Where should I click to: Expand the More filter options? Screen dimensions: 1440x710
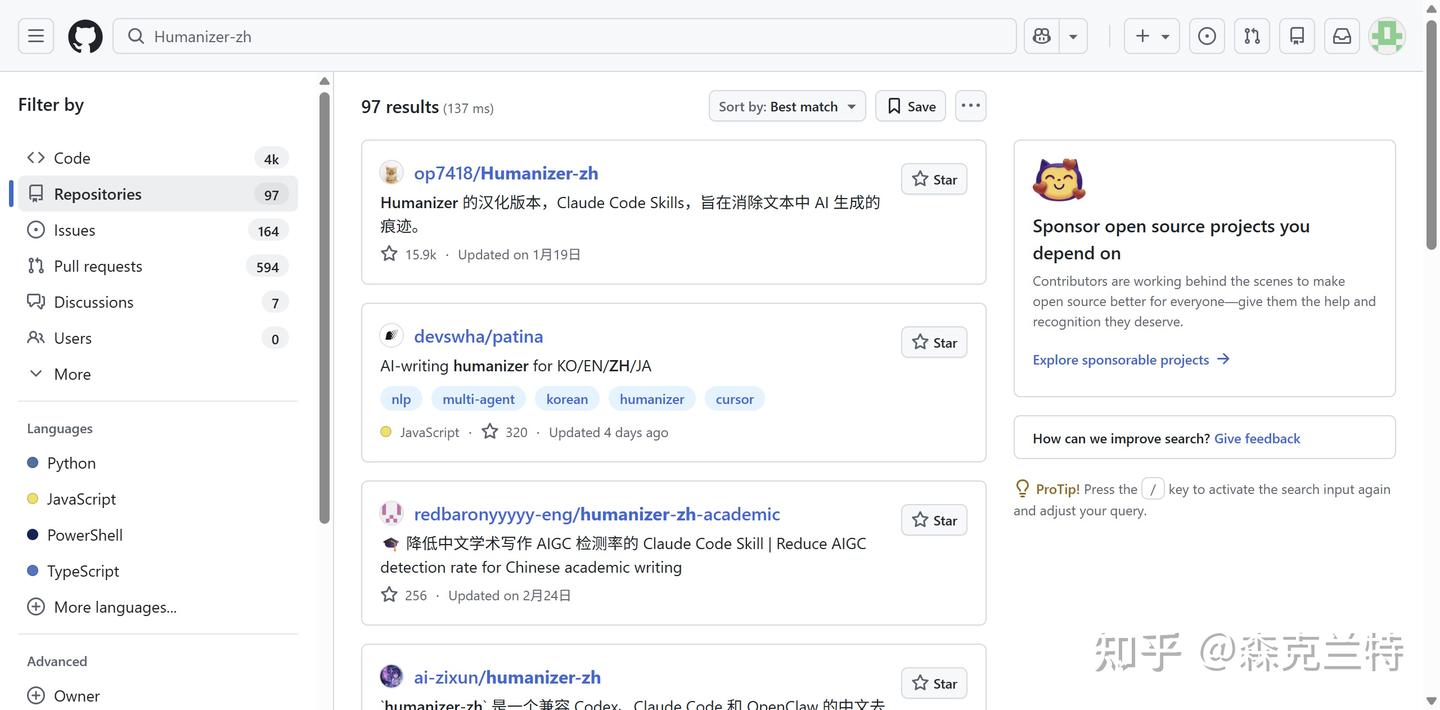point(158,374)
